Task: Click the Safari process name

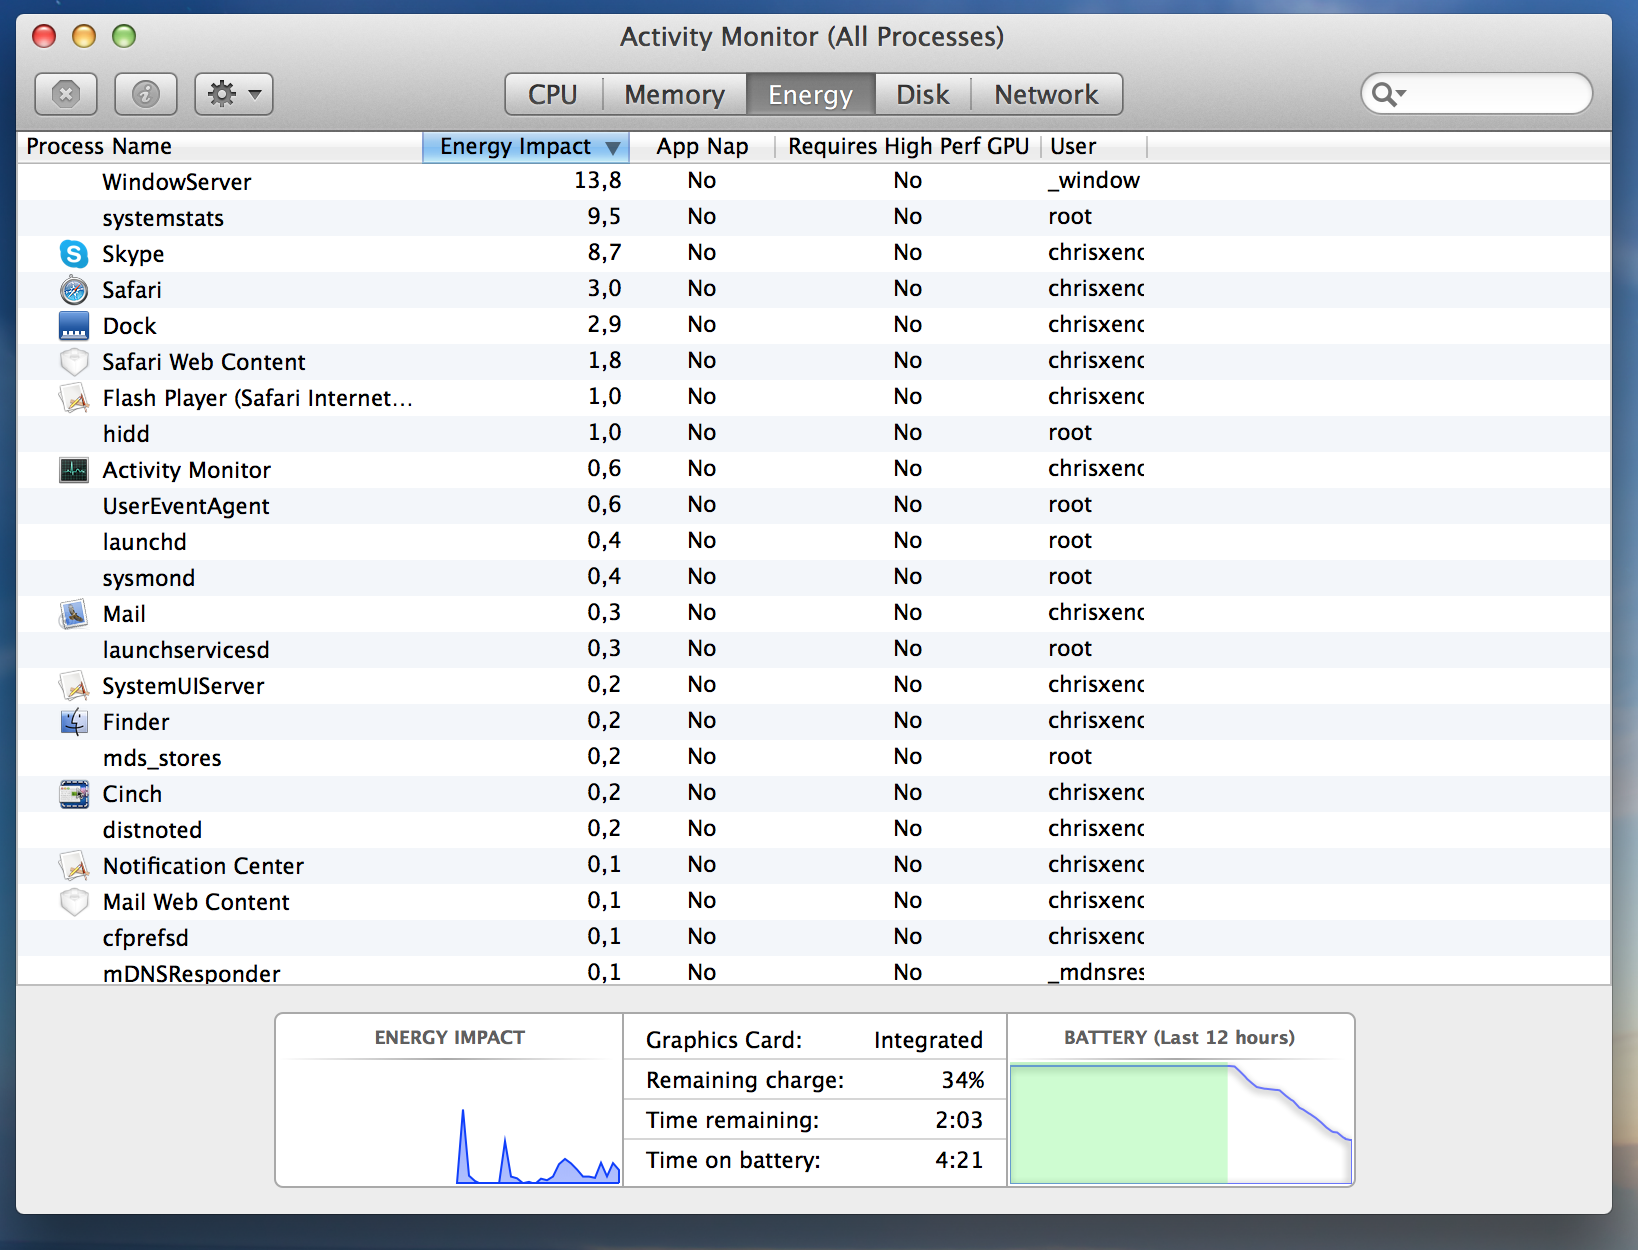Action: [x=132, y=290]
